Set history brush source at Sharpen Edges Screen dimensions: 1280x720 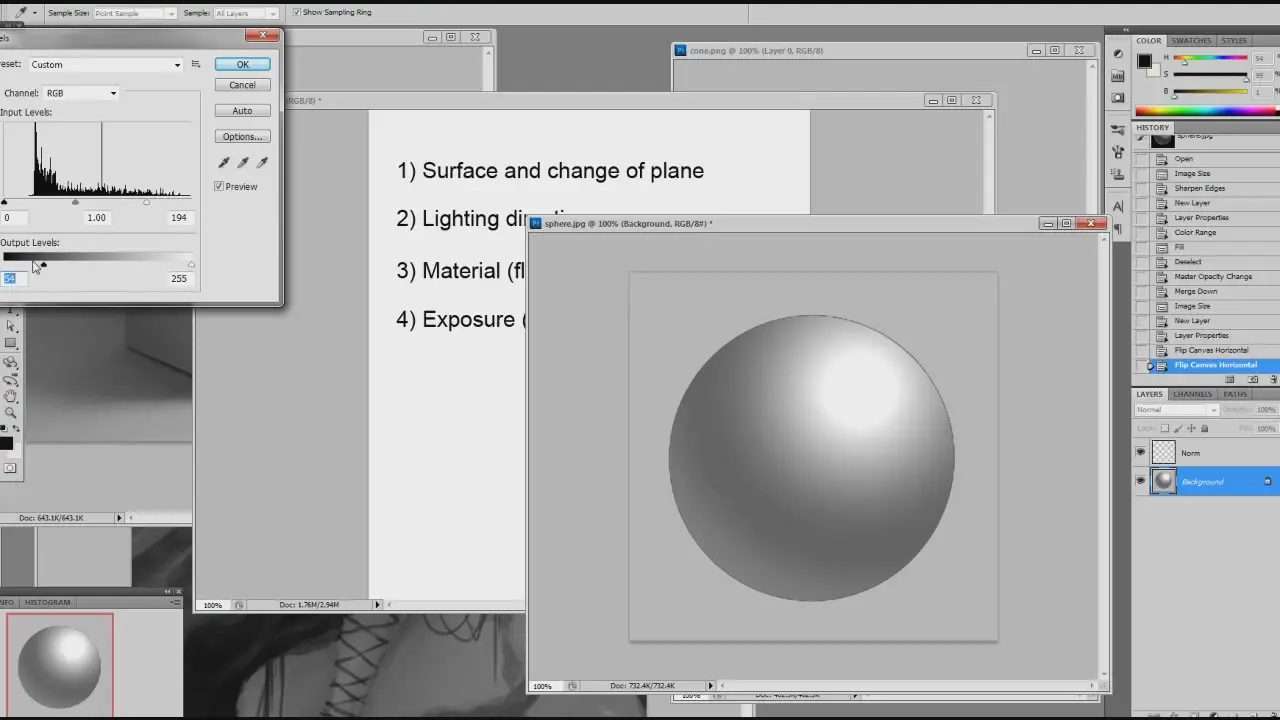pyautogui.click(x=1143, y=188)
